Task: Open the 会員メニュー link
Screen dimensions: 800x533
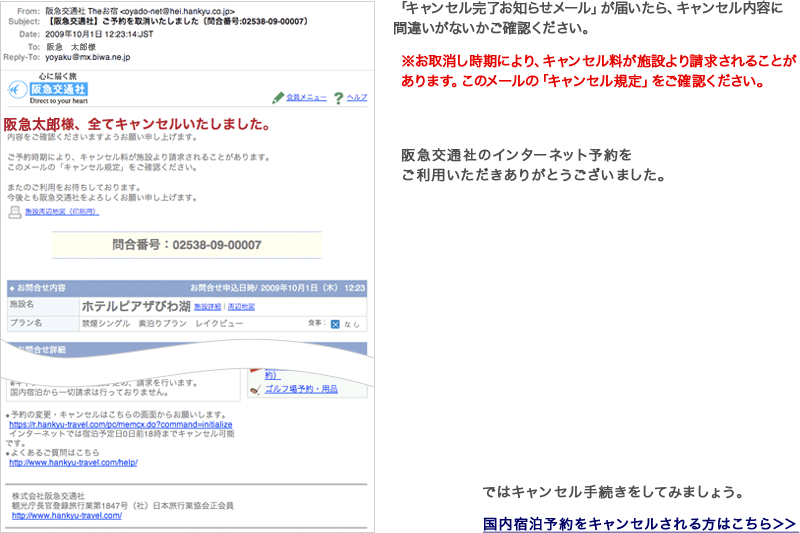Action: [x=306, y=97]
